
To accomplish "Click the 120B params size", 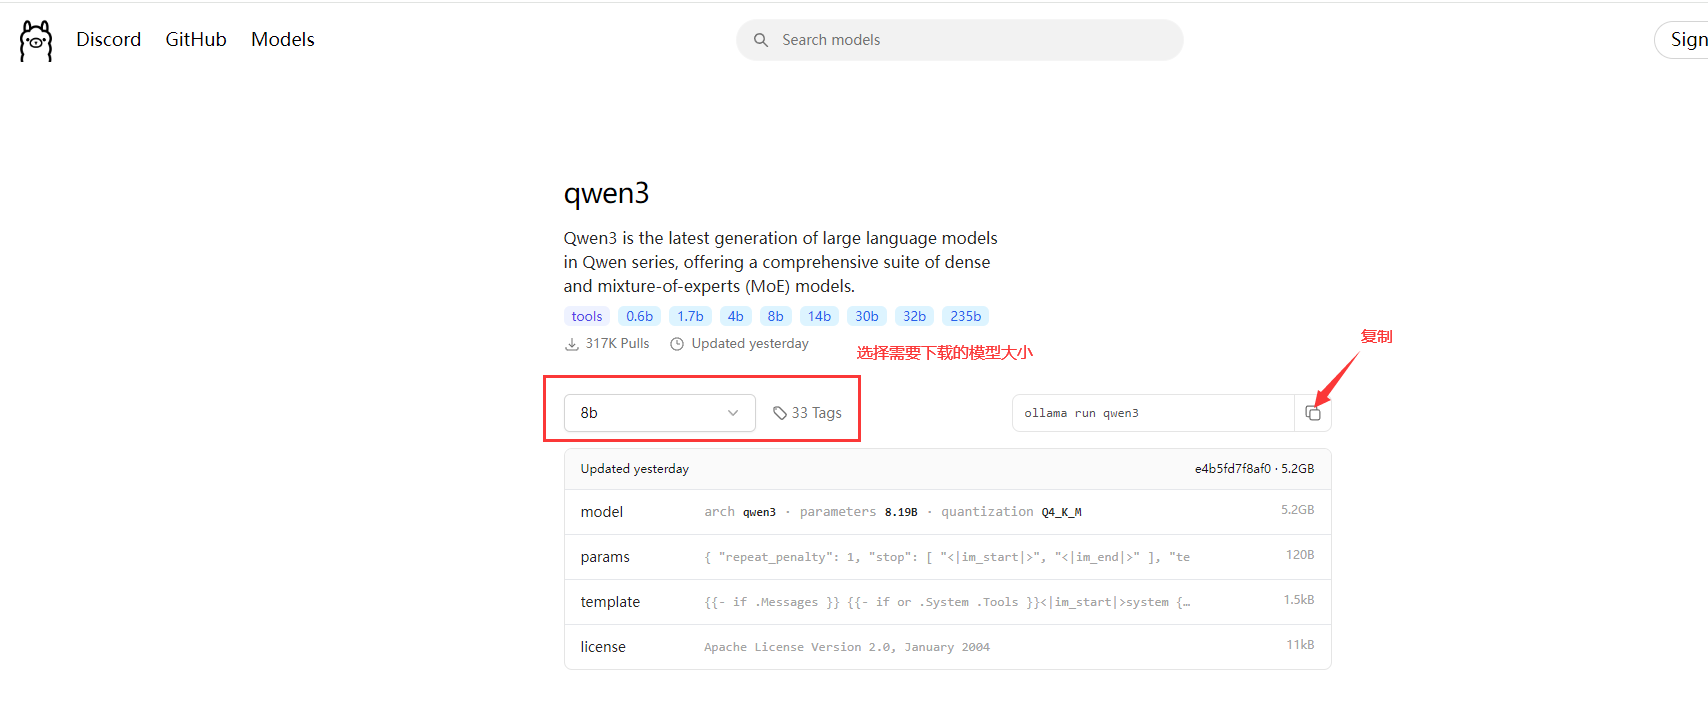I will [1300, 555].
